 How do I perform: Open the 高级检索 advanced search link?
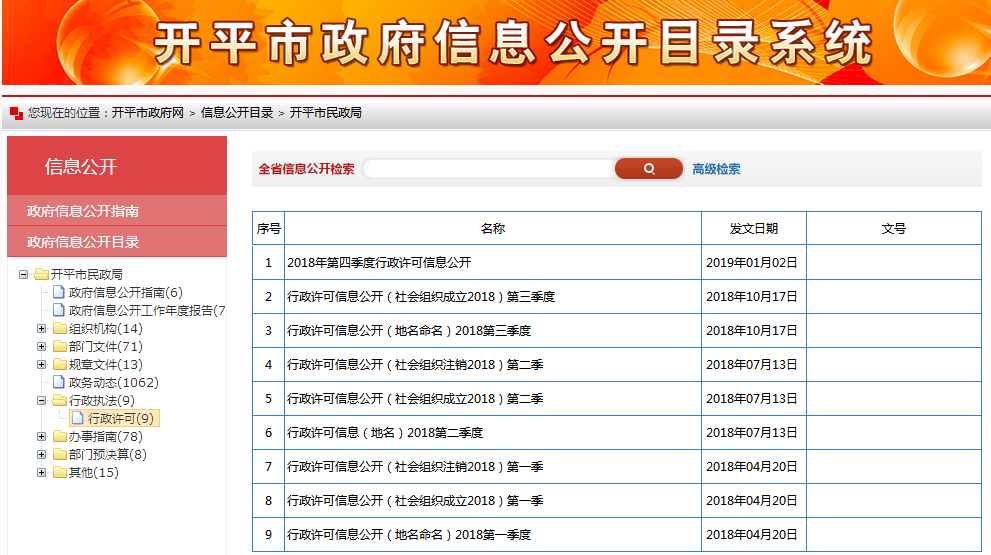pyautogui.click(x=716, y=169)
